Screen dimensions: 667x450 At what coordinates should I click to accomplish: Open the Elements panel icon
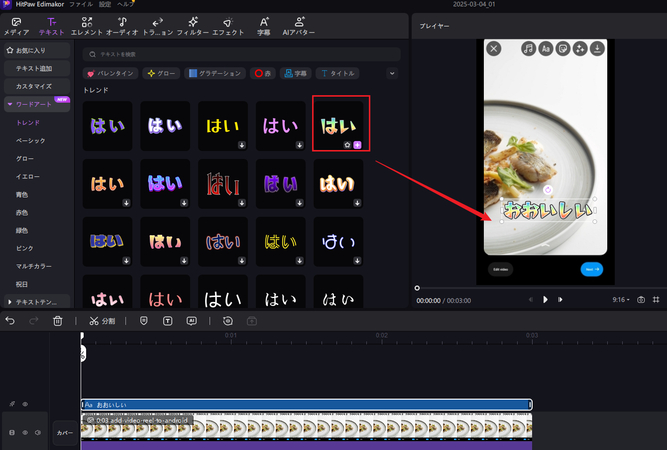86,25
